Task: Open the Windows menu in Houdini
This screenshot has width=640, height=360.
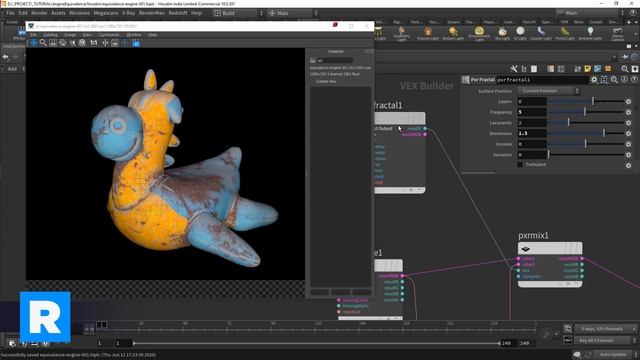Action: pyautogui.click(x=79, y=13)
